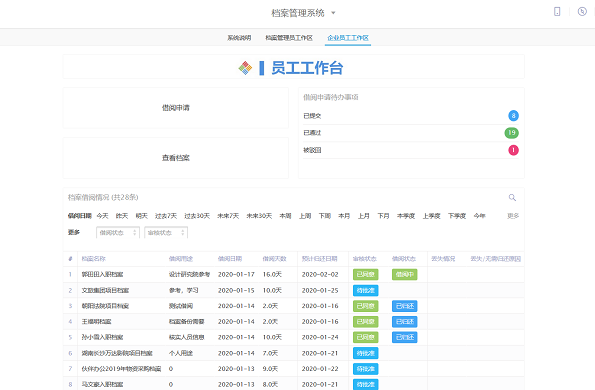The image size is (595, 390).
Task: Filter borrow date by 未来30天
Action: pyautogui.click(x=259, y=216)
